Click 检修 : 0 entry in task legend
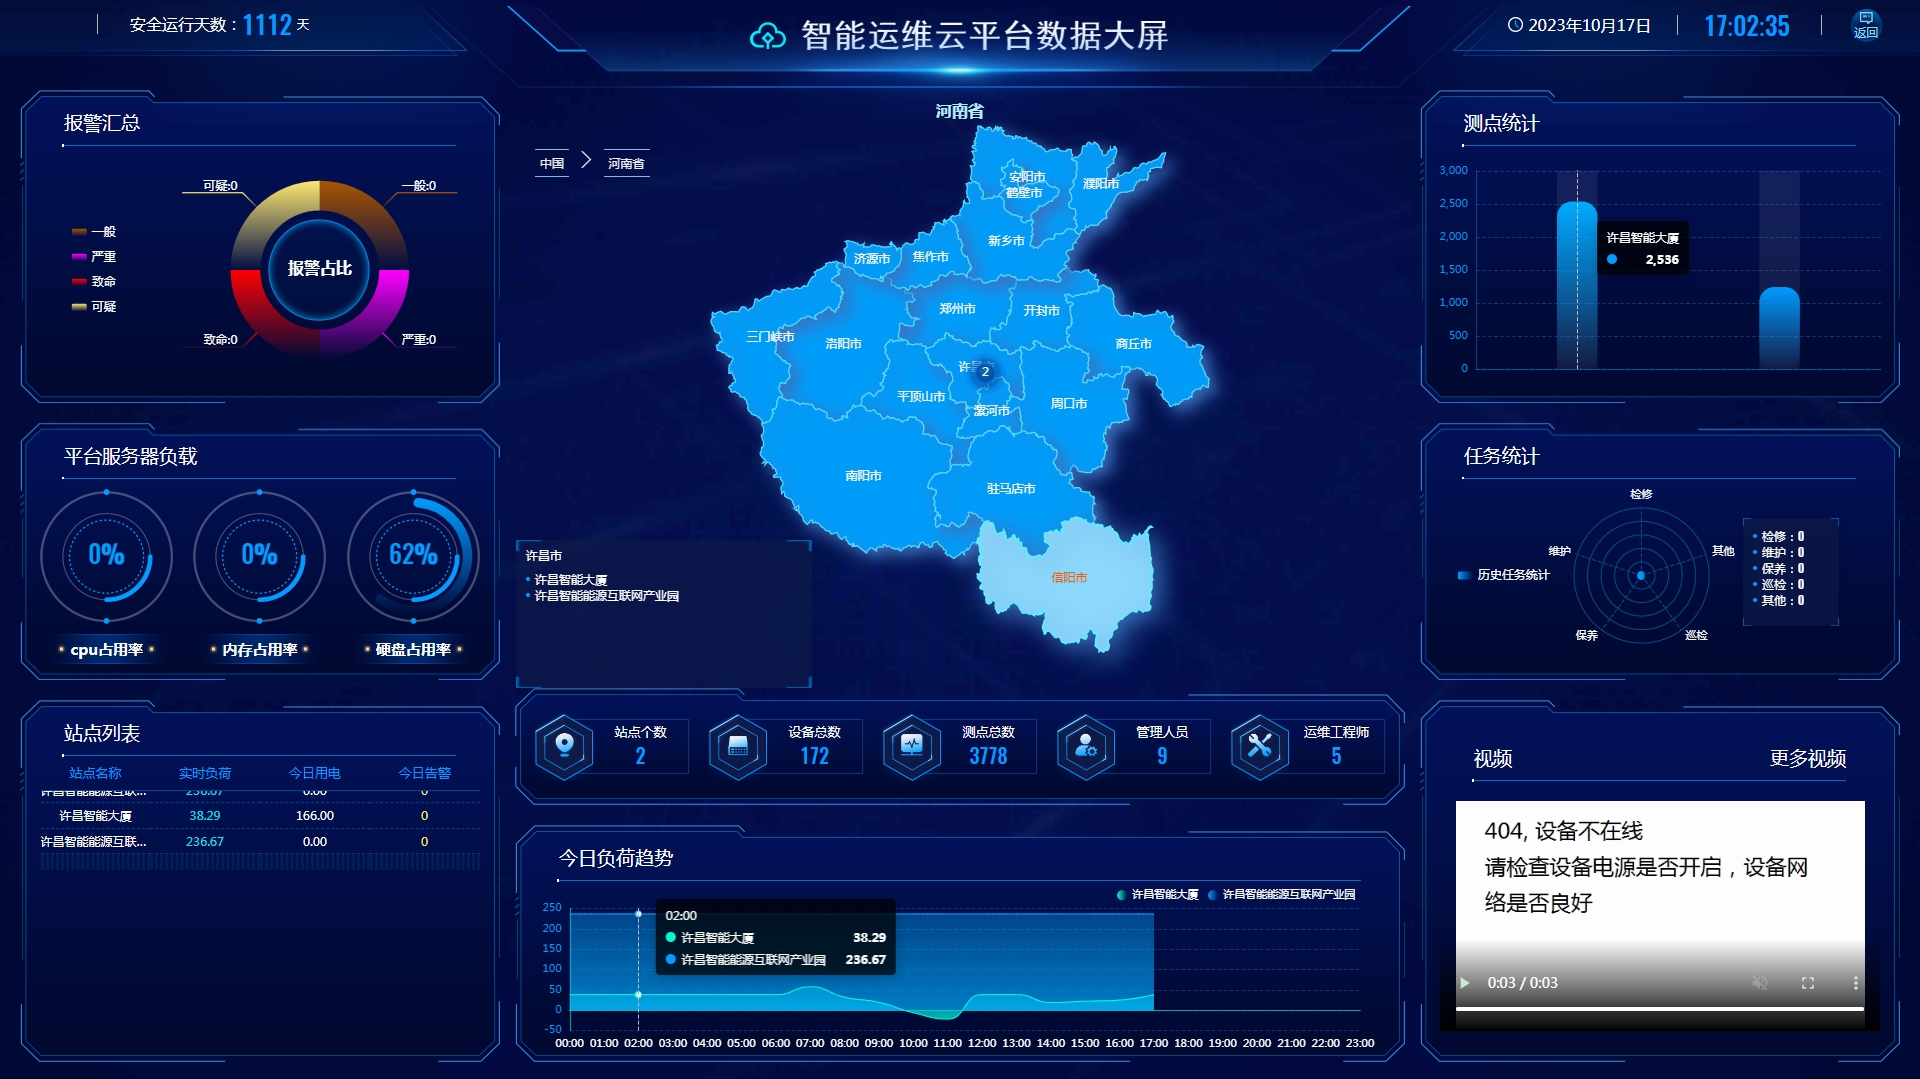The height and width of the screenshot is (1079, 1920). pos(1779,537)
